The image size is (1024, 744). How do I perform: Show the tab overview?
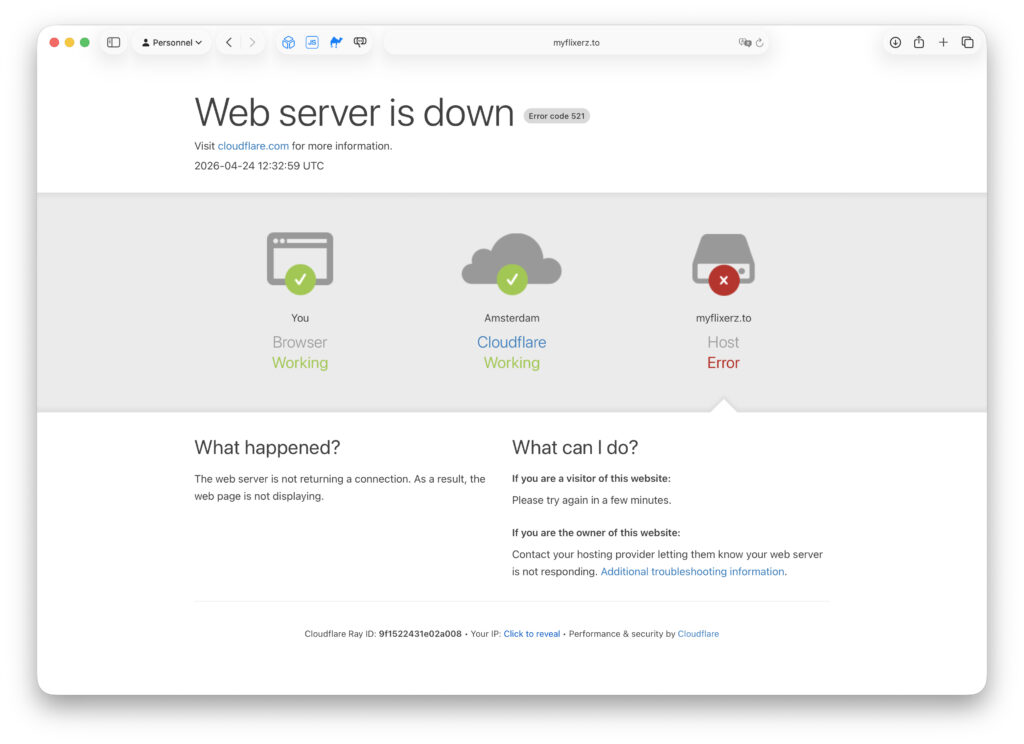click(967, 42)
